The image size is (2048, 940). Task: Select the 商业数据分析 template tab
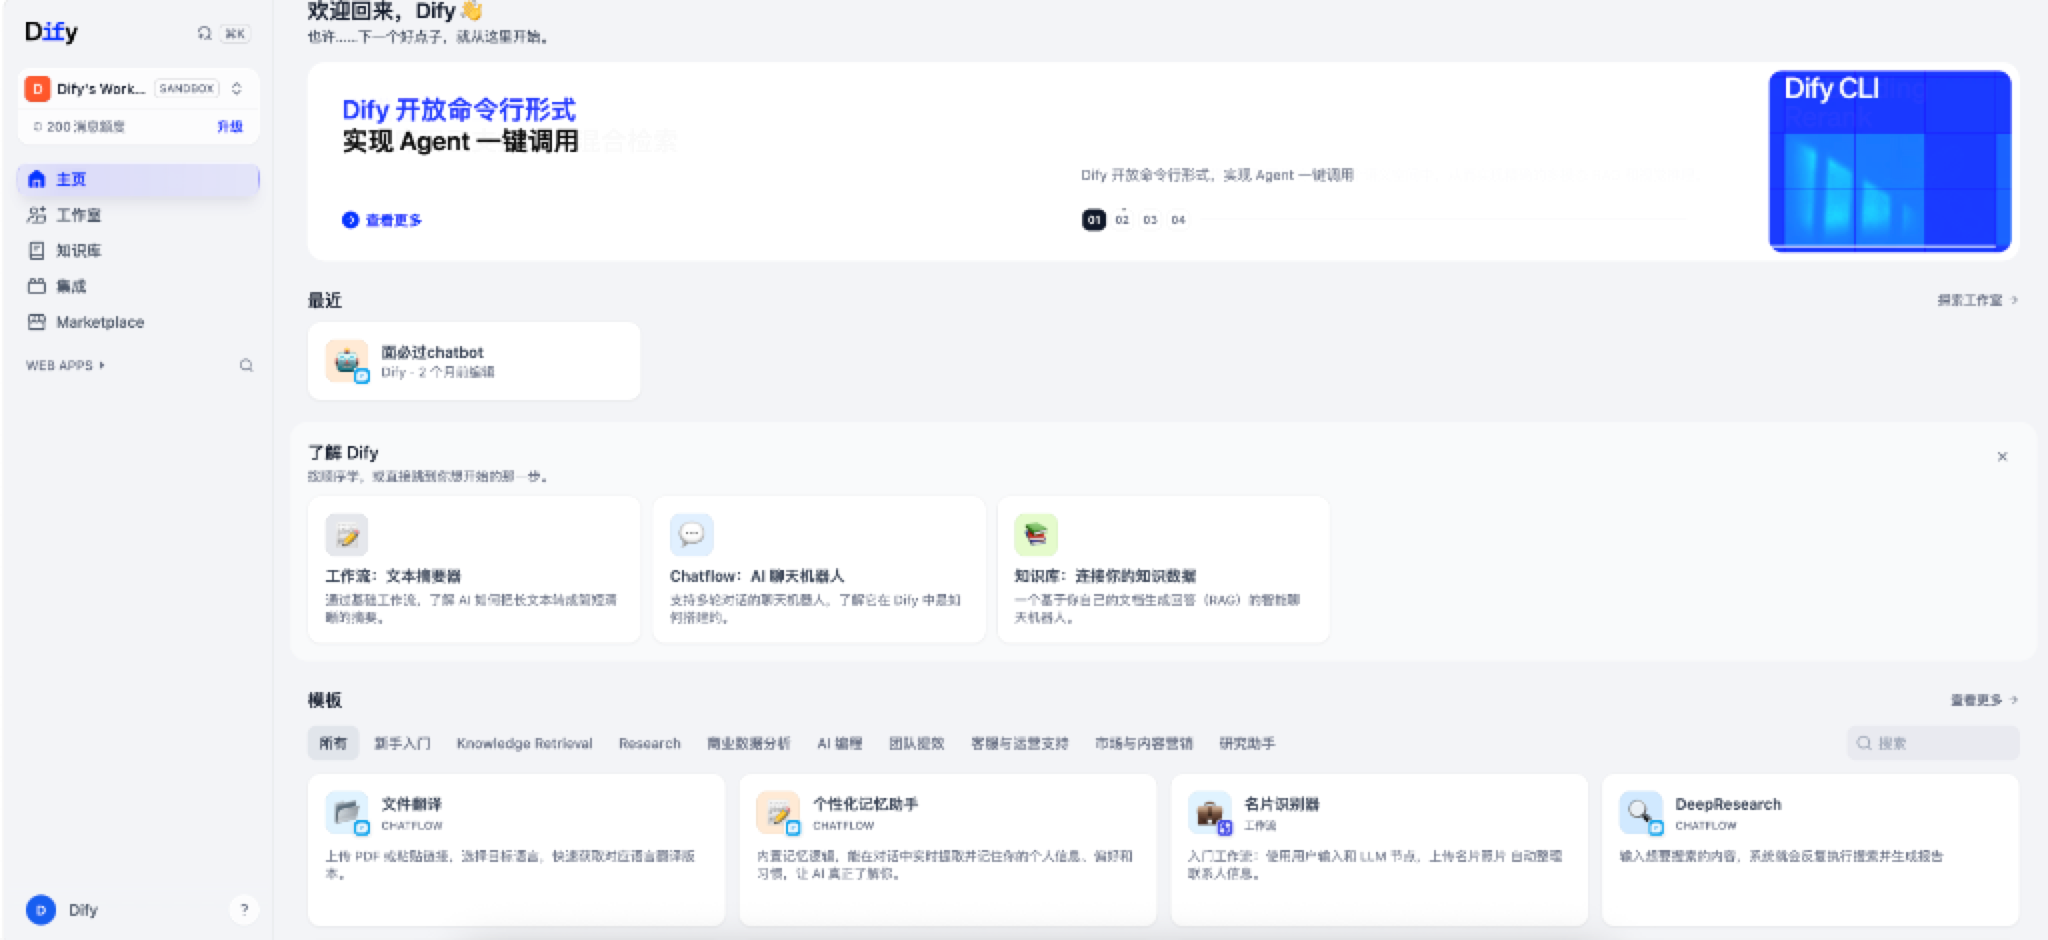[x=748, y=743]
